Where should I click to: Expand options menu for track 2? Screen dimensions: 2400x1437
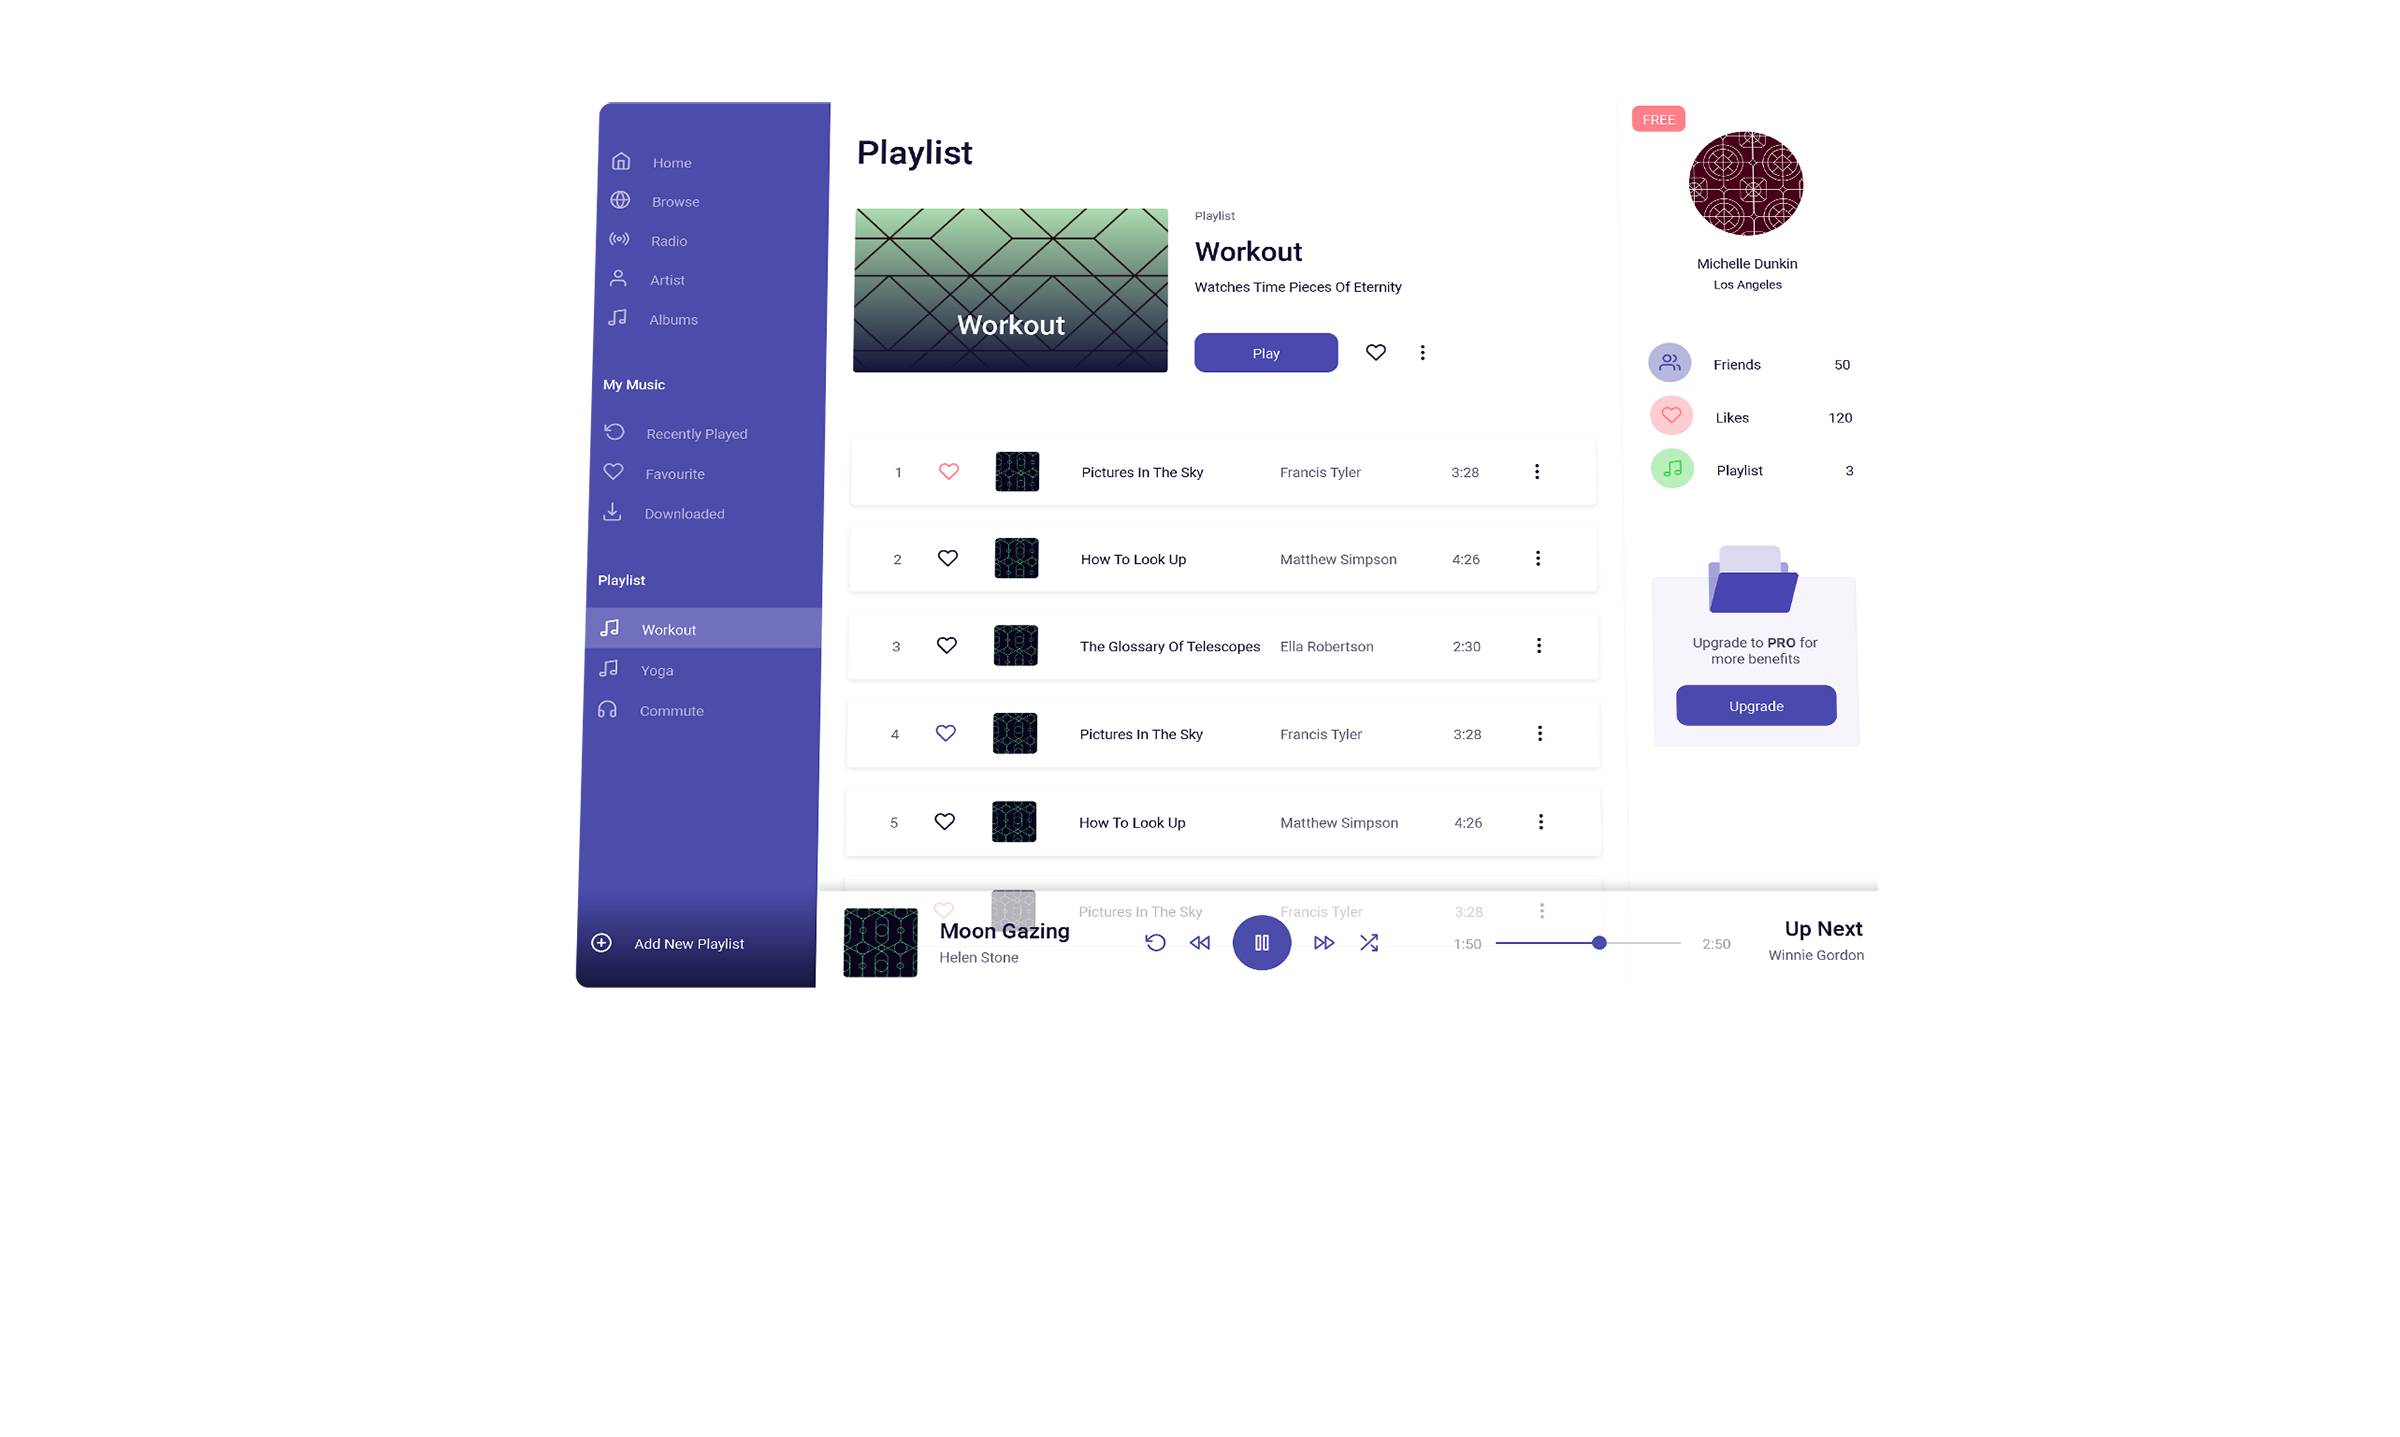click(1538, 558)
